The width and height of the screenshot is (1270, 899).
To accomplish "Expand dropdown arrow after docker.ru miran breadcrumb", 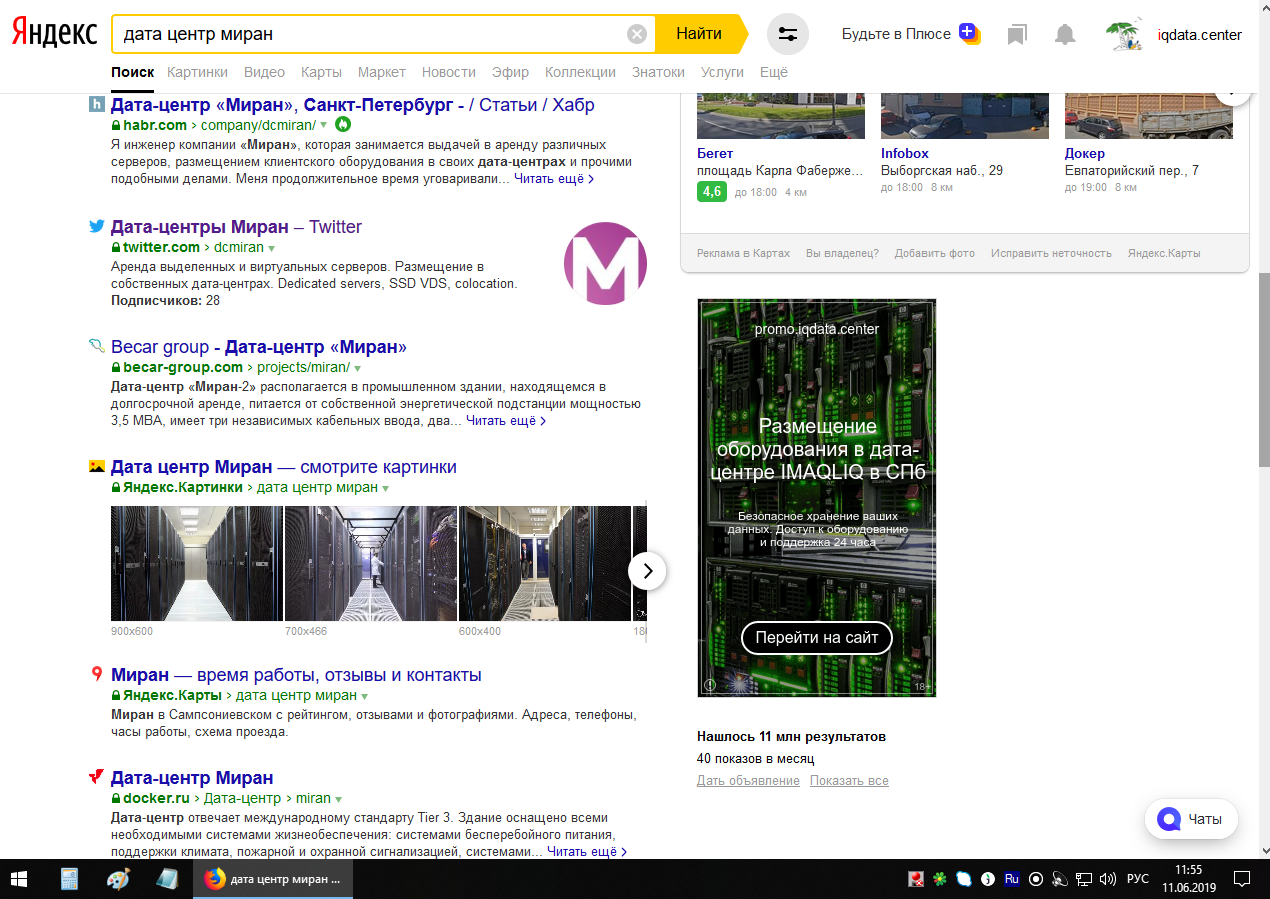I will [339, 799].
